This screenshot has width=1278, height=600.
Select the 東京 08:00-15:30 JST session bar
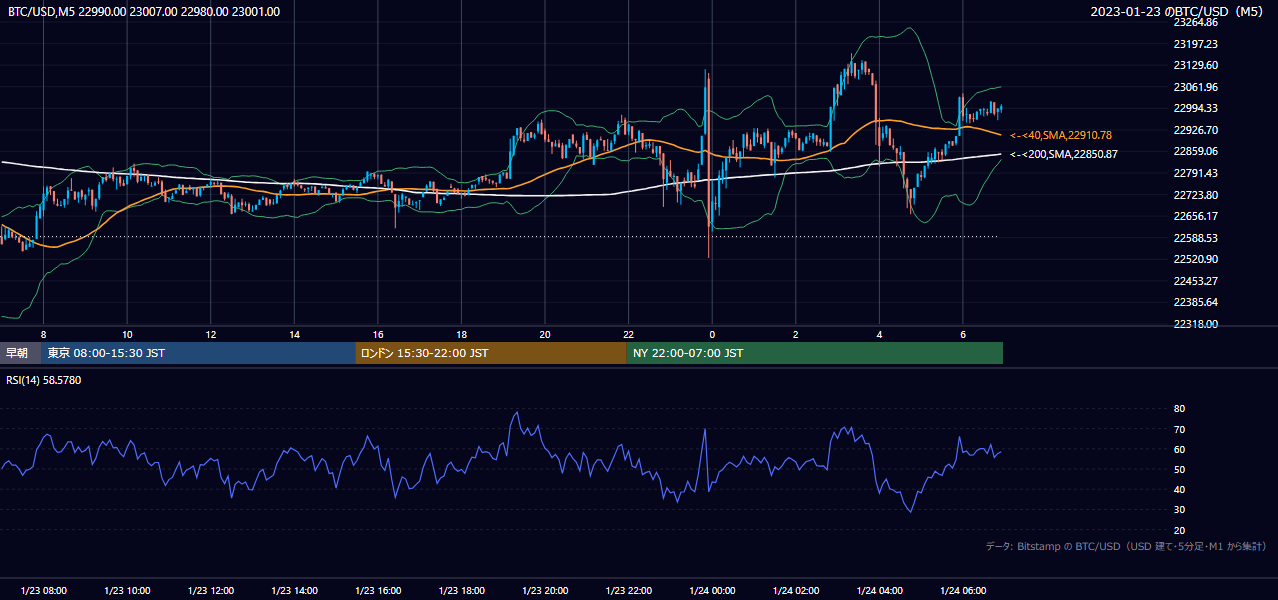click(198, 353)
